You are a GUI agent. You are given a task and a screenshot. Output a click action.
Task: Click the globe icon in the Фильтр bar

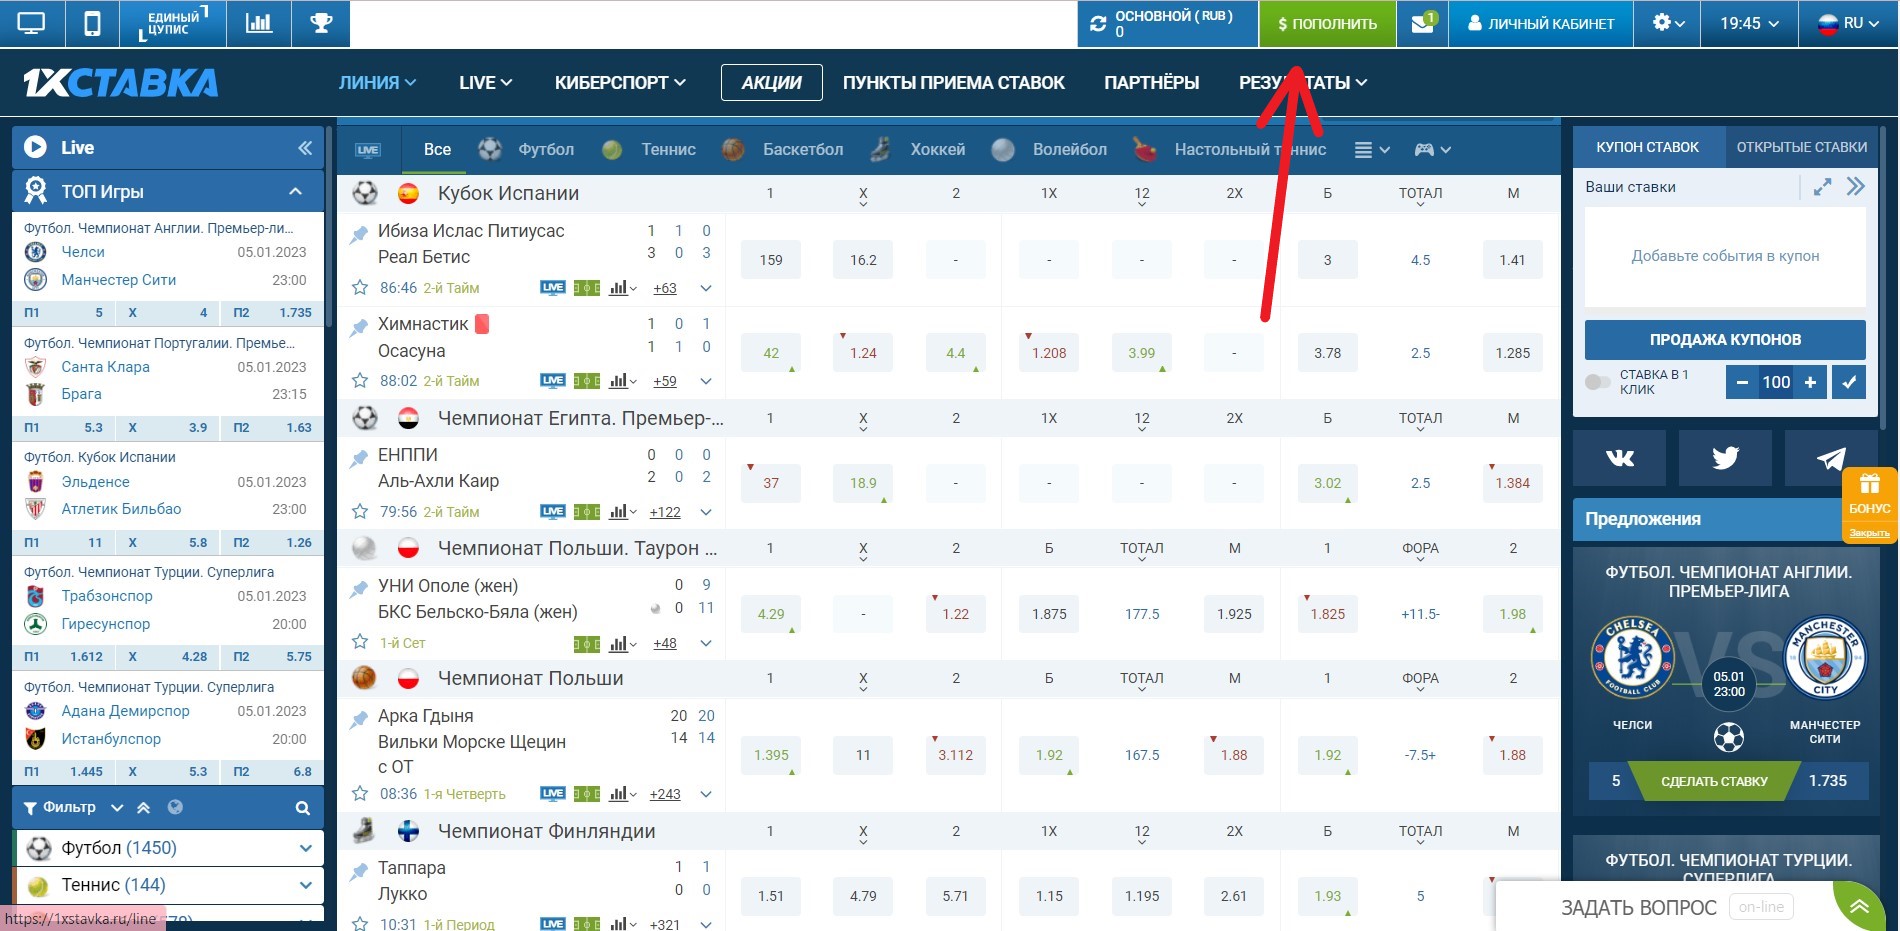(175, 807)
